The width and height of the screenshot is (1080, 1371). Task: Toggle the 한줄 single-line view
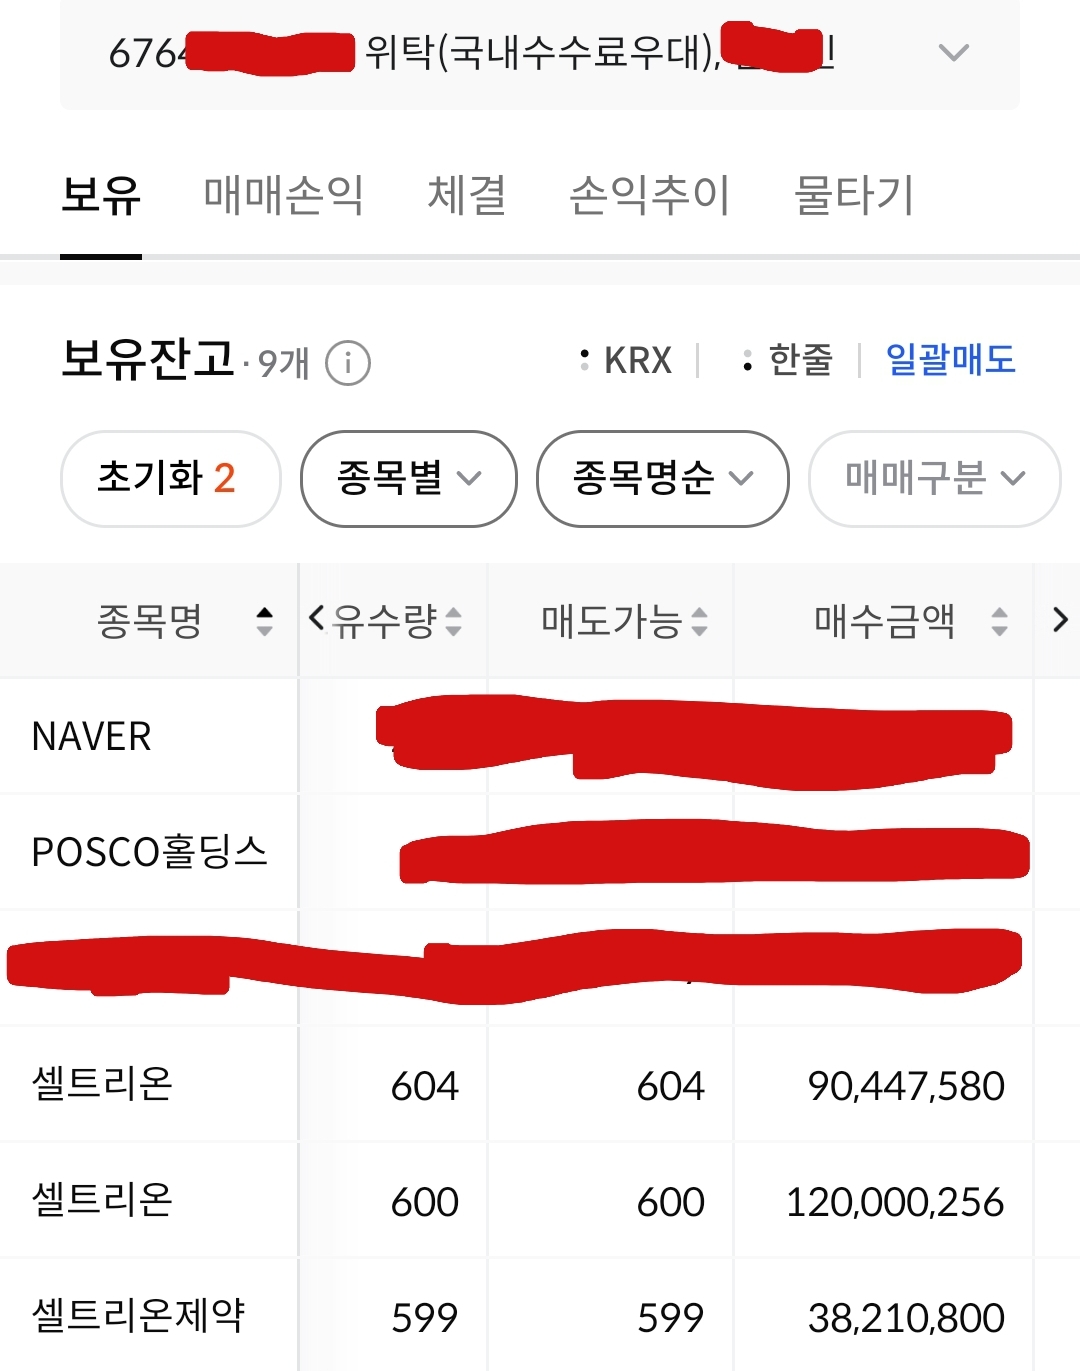point(789,360)
